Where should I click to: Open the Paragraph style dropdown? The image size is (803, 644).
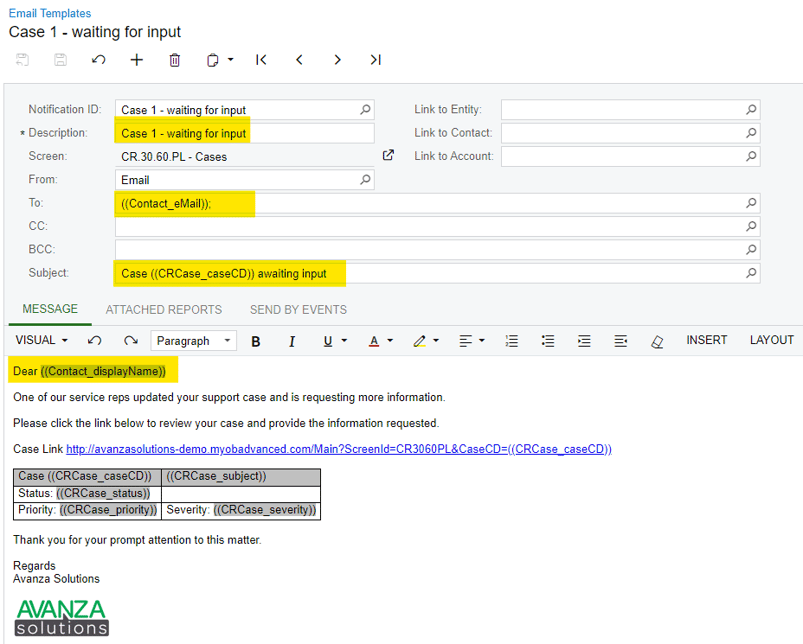(x=194, y=340)
